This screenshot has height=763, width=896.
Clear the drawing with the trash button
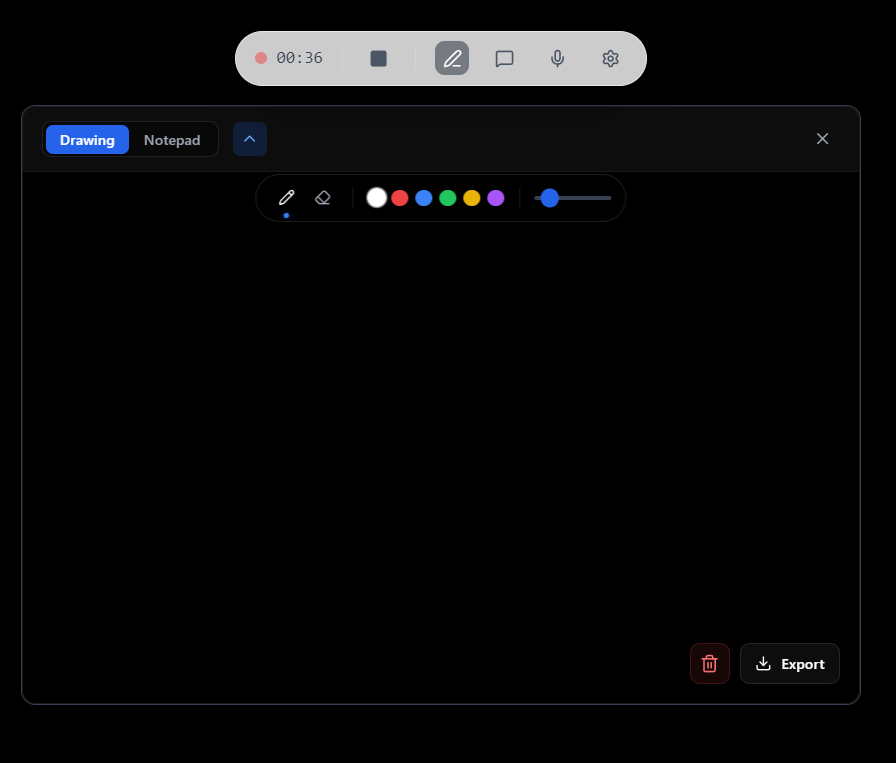click(710, 664)
